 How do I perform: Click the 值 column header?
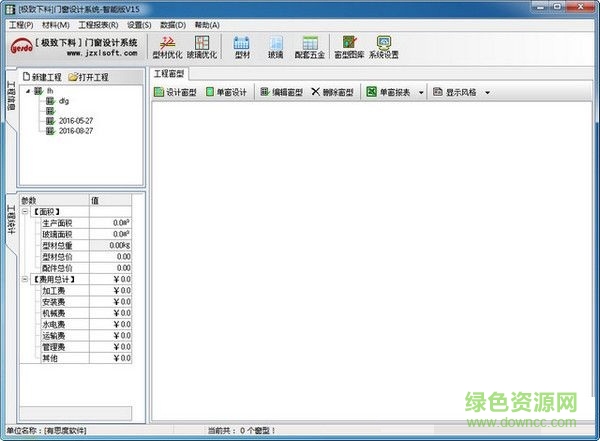[x=111, y=200]
